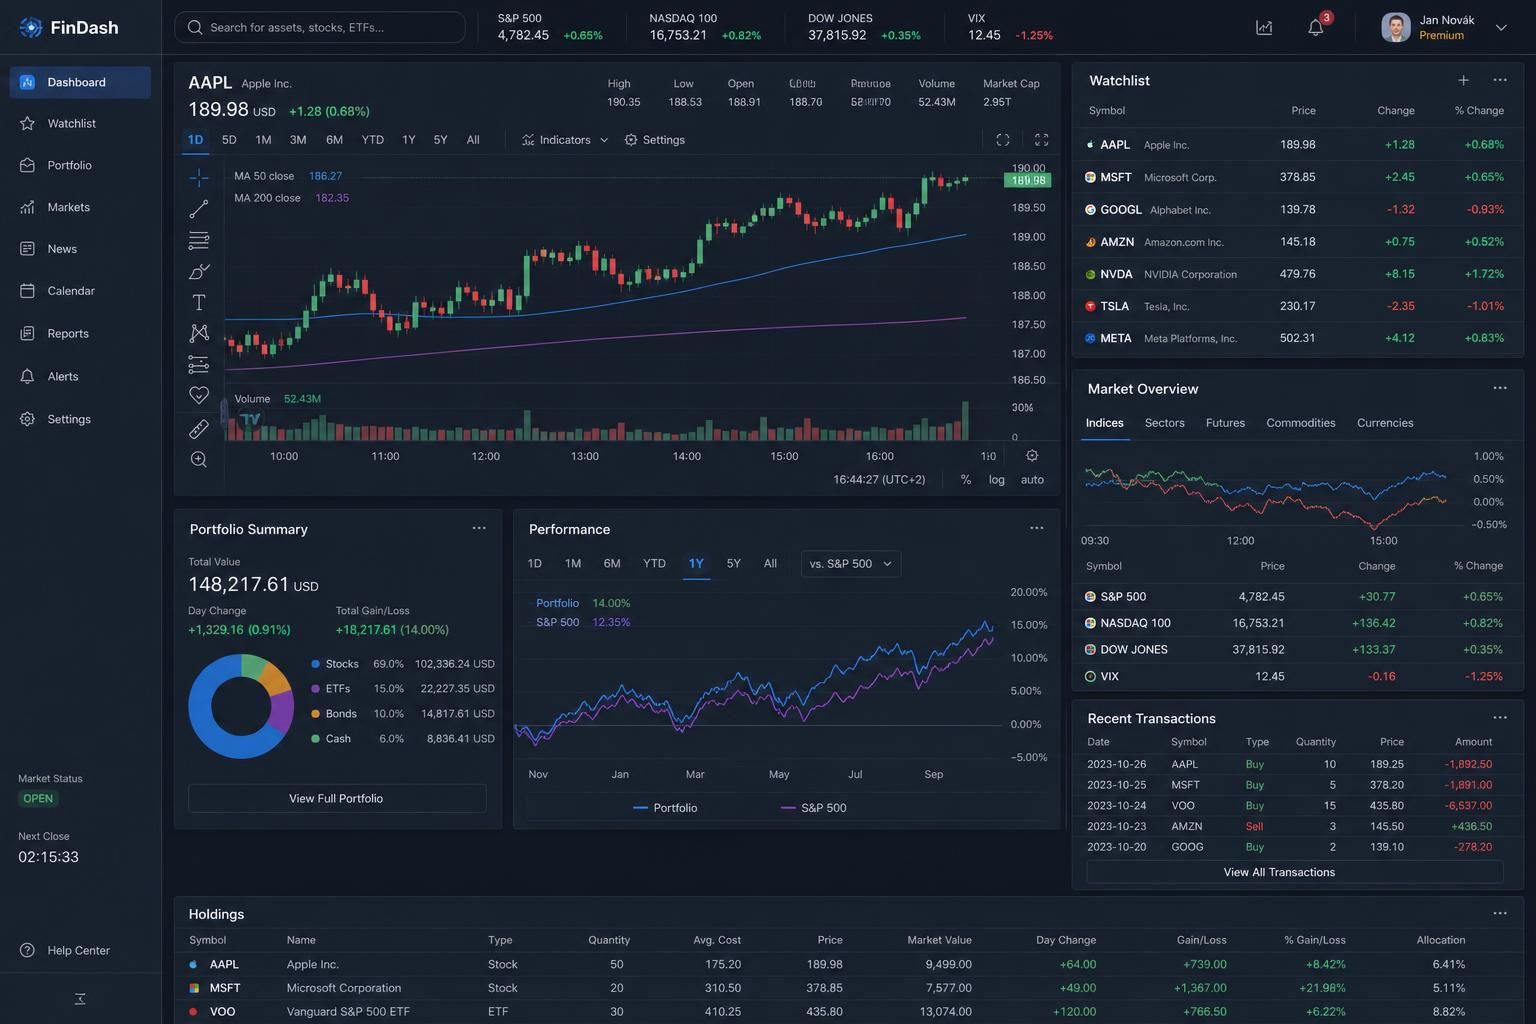Viewport: 1536px width, 1024px height.
Task: Open the Sectors tab in Market Overview
Action: [1164, 423]
